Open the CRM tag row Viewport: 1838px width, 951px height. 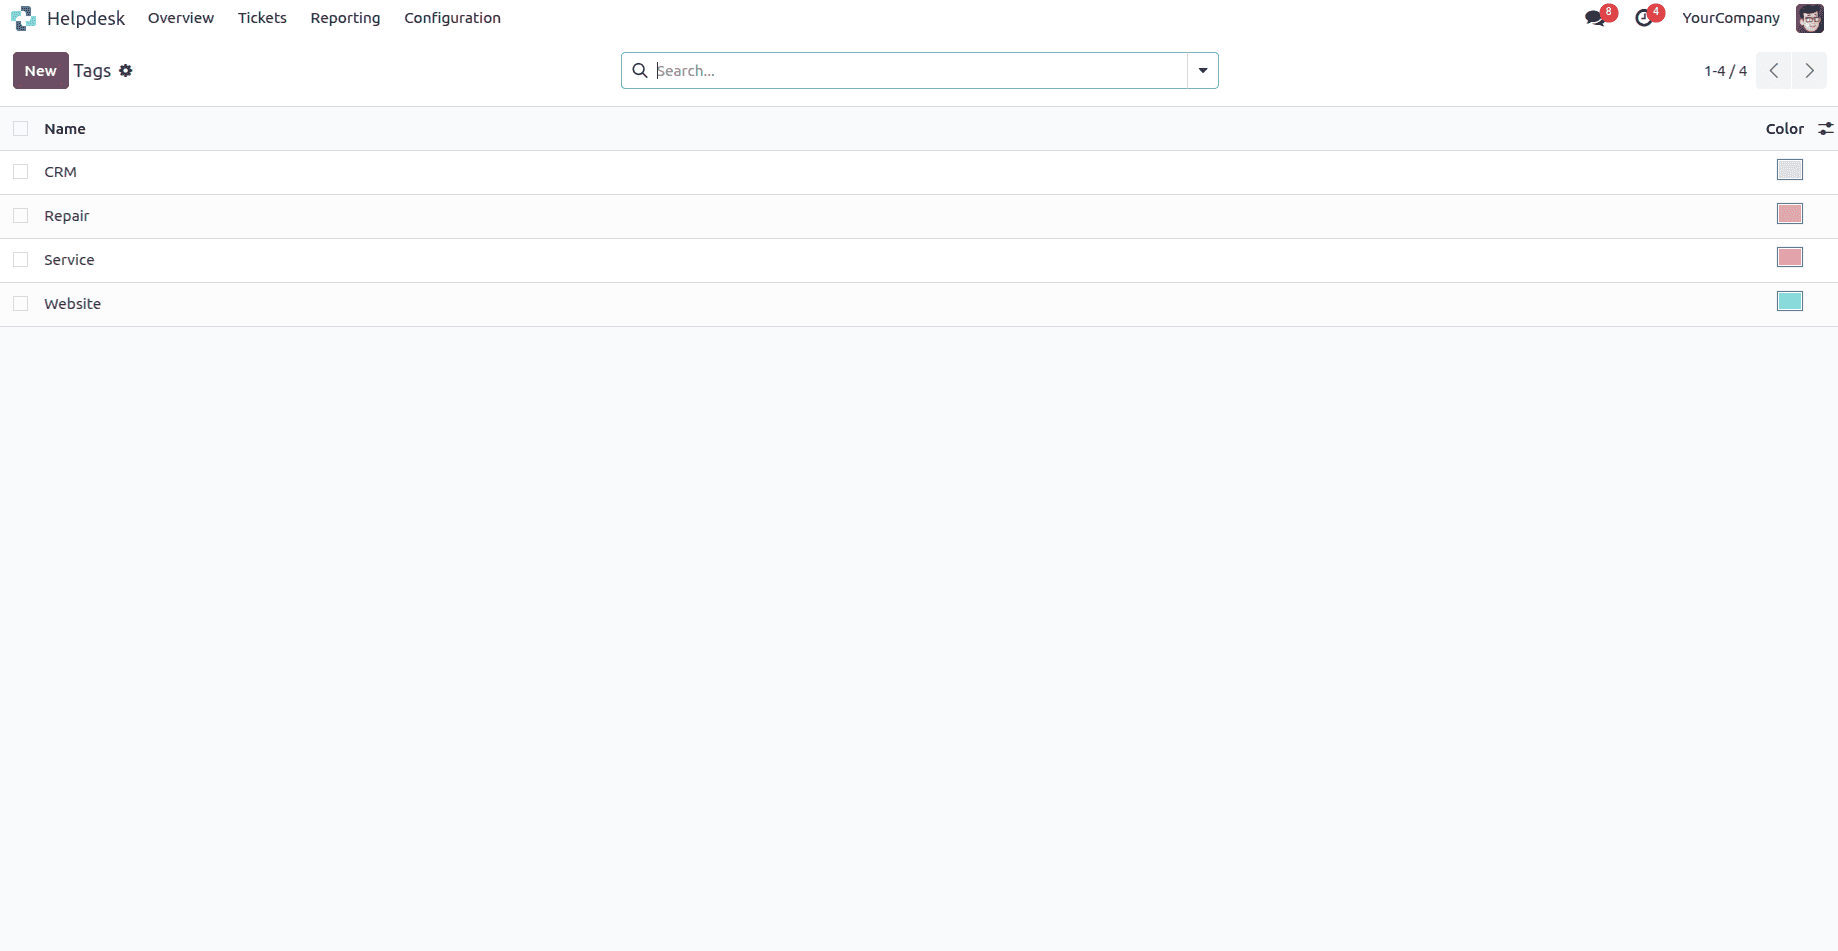pyautogui.click(x=919, y=172)
